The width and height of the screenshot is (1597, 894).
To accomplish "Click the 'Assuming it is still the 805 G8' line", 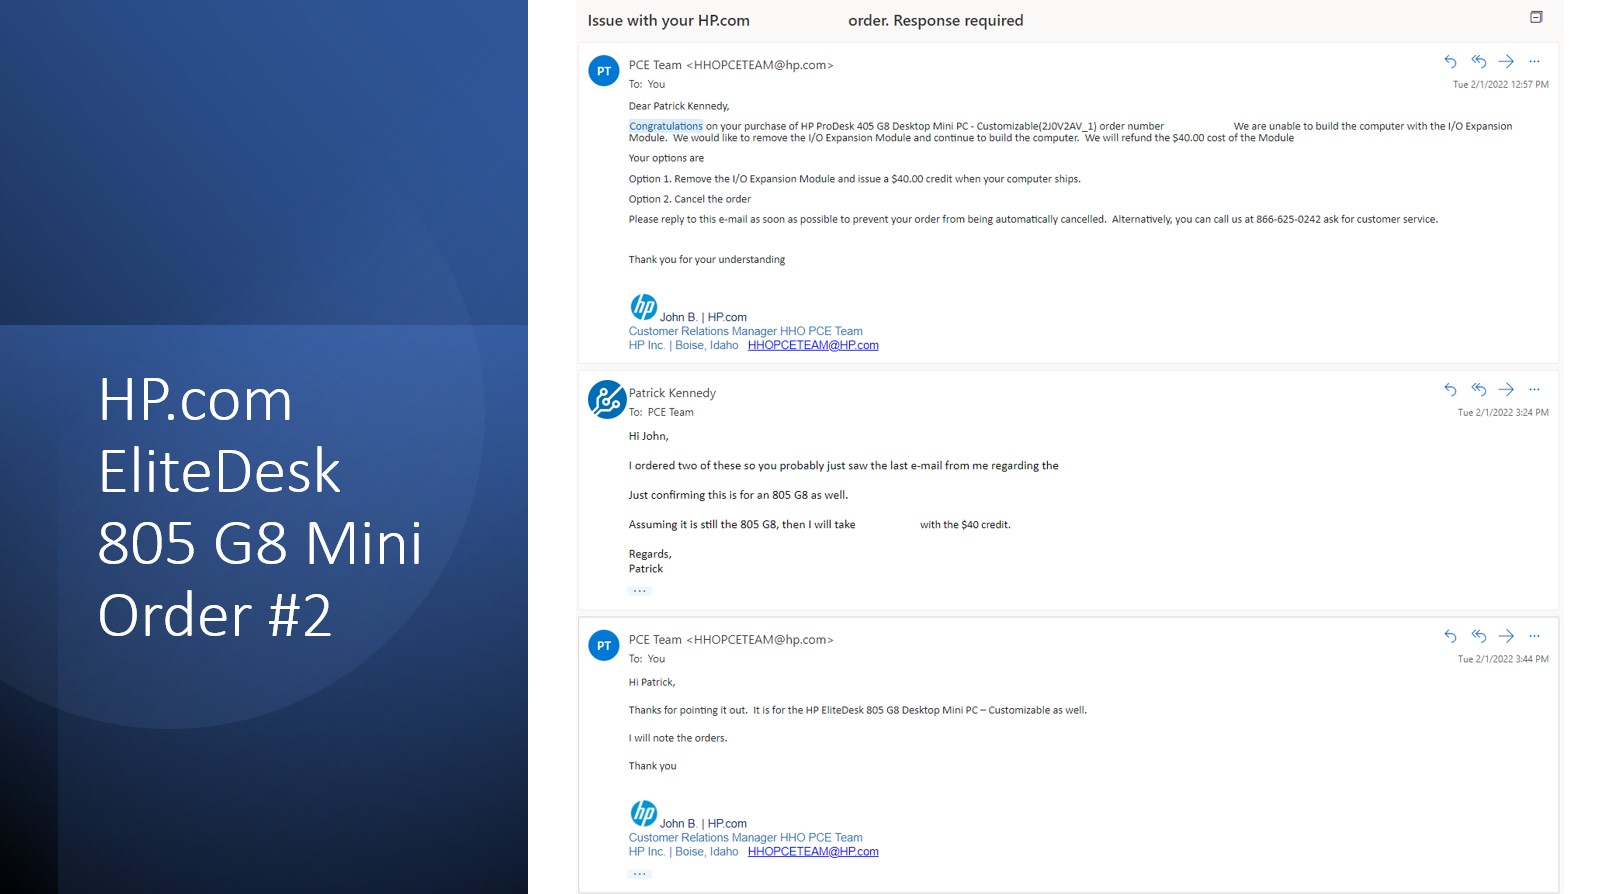I will pyautogui.click(x=820, y=525).
